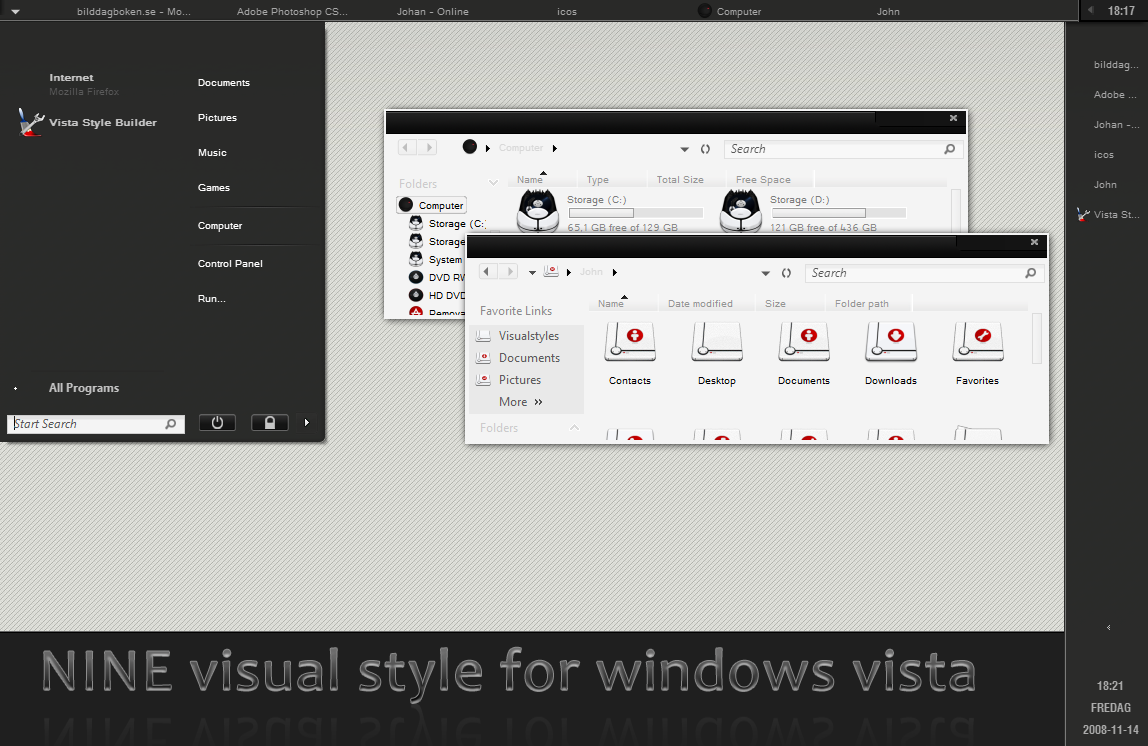The width and height of the screenshot is (1148, 746).
Task: Expand the Folders pane in the John window
Action: [575, 428]
